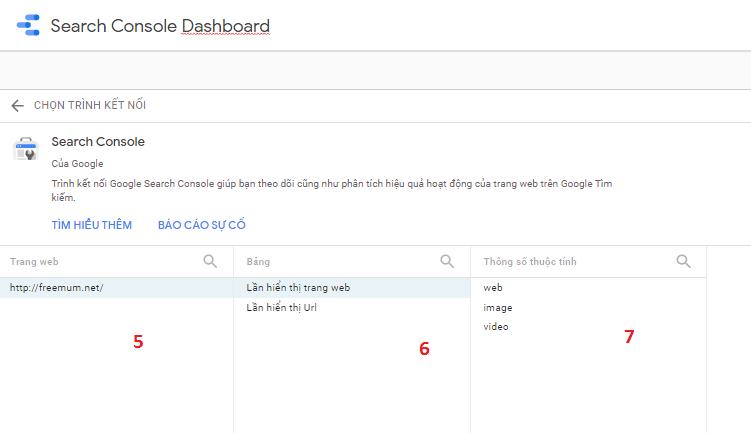Open search in the Trang web column

pyautogui.click(x=210, y=261)
